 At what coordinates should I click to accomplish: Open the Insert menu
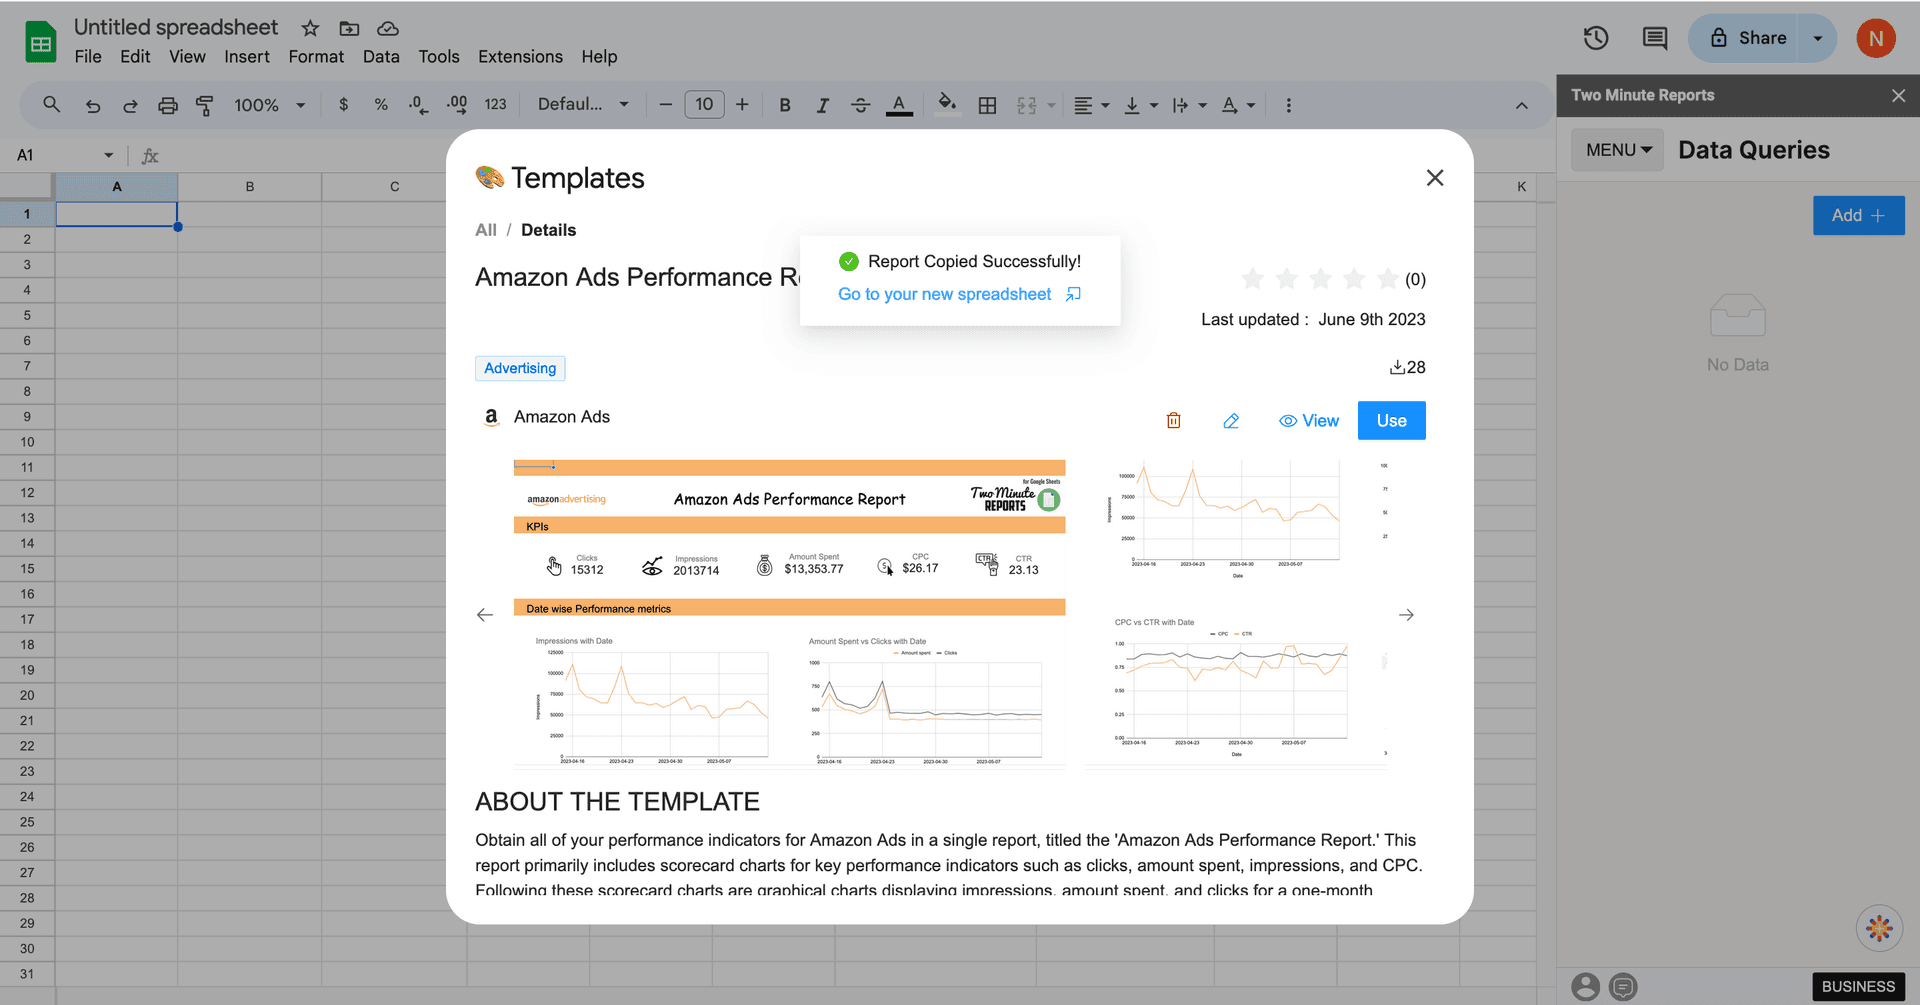(247, 56)
